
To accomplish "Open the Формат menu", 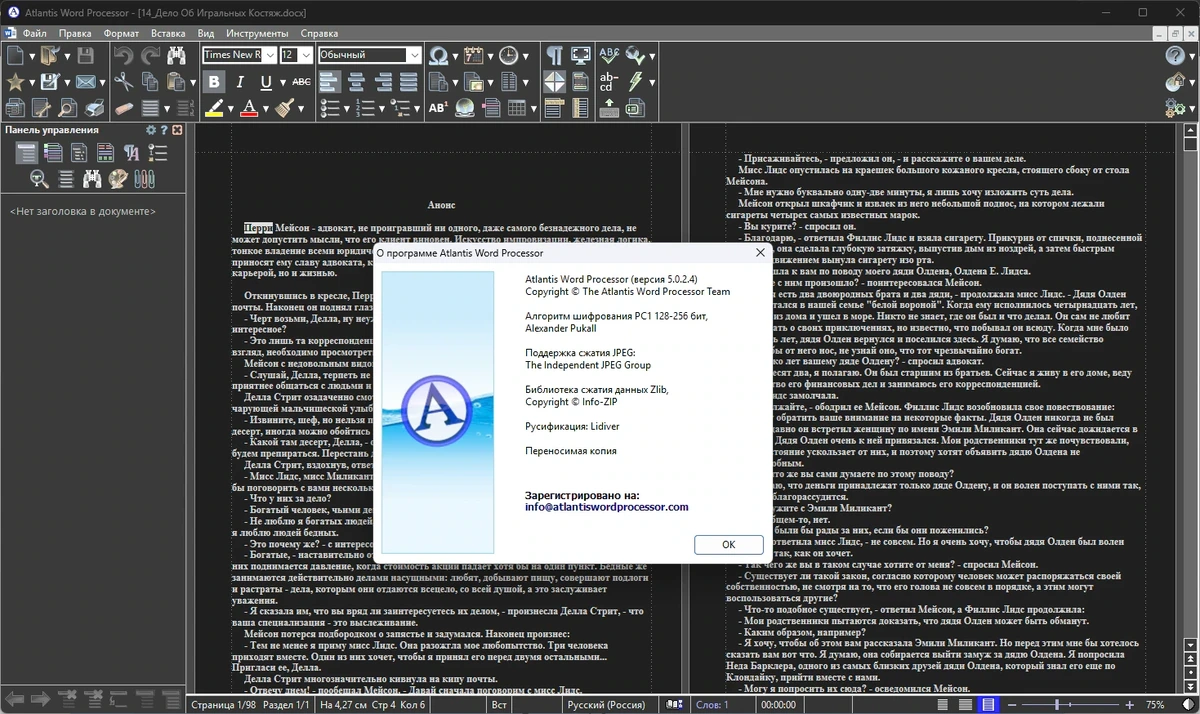I will (x=122, y=33).
